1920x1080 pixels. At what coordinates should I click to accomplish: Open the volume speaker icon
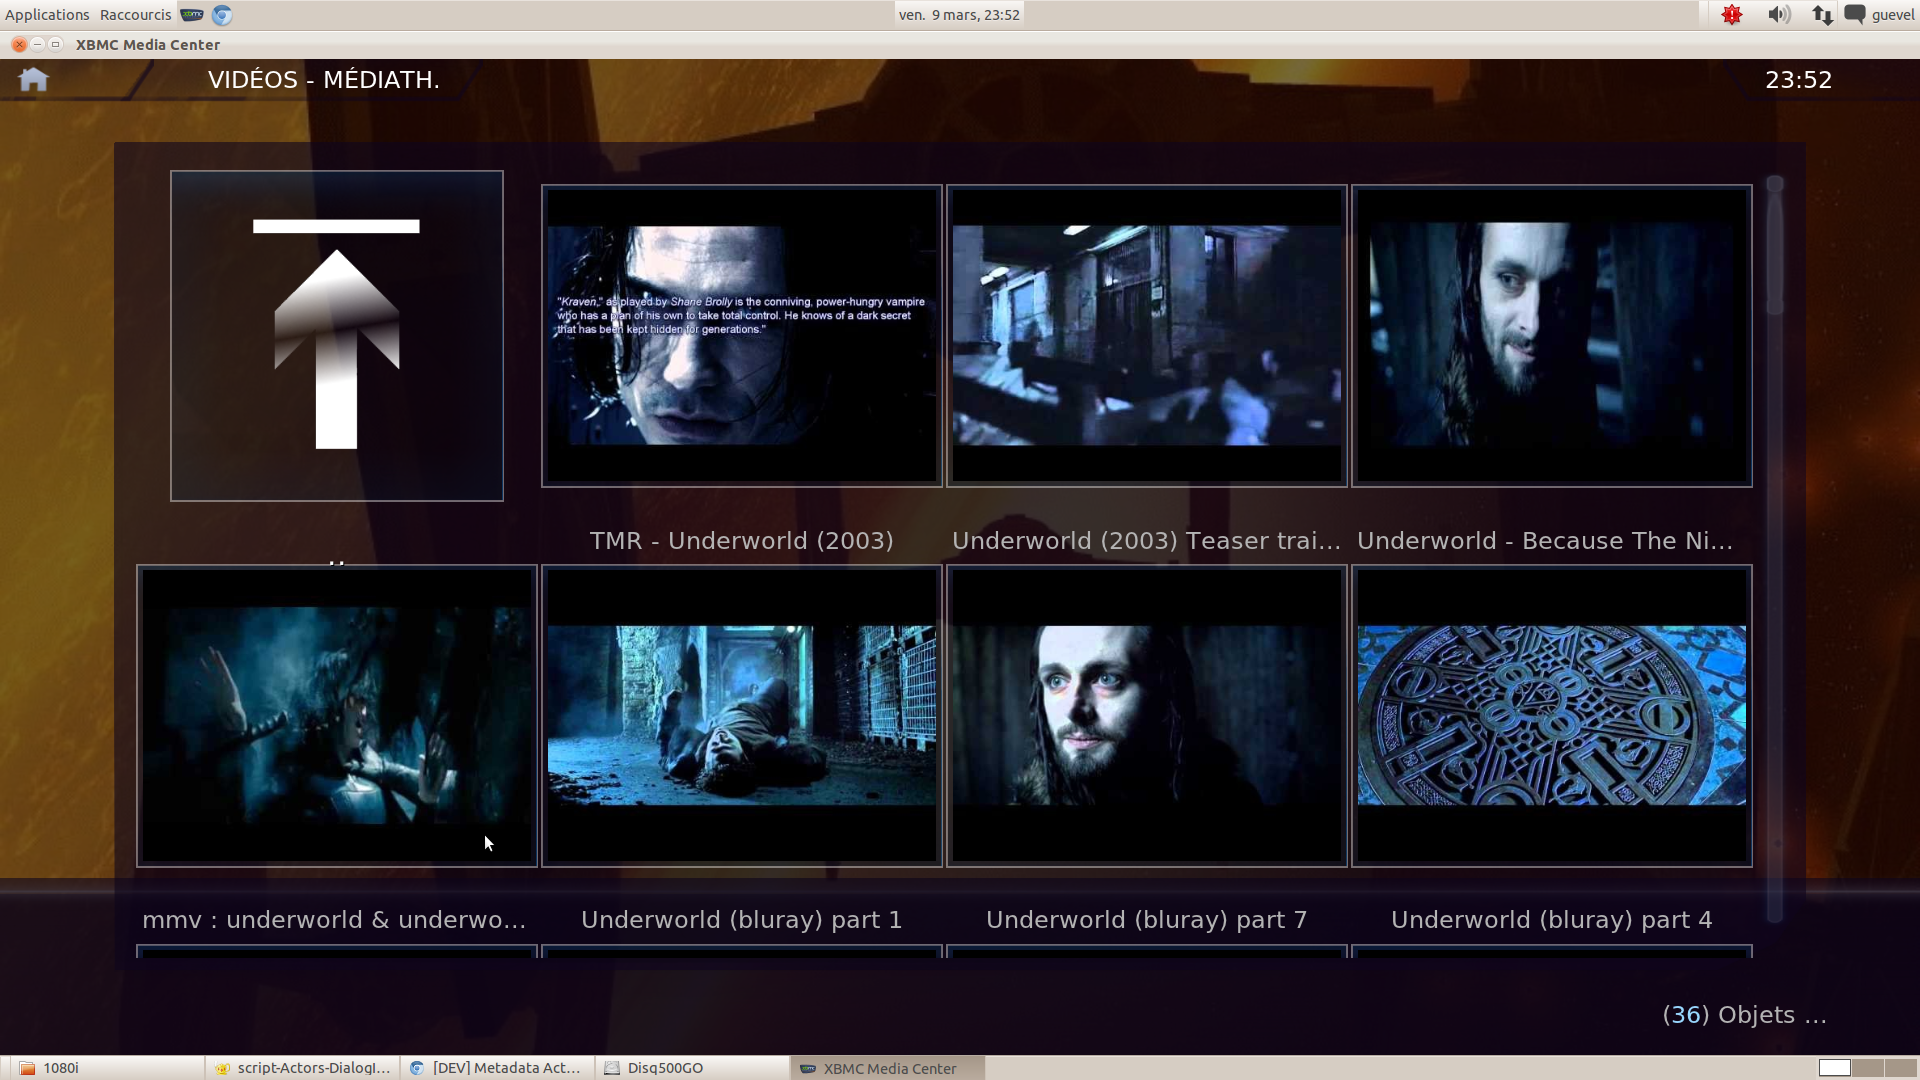click(1778, 15)
